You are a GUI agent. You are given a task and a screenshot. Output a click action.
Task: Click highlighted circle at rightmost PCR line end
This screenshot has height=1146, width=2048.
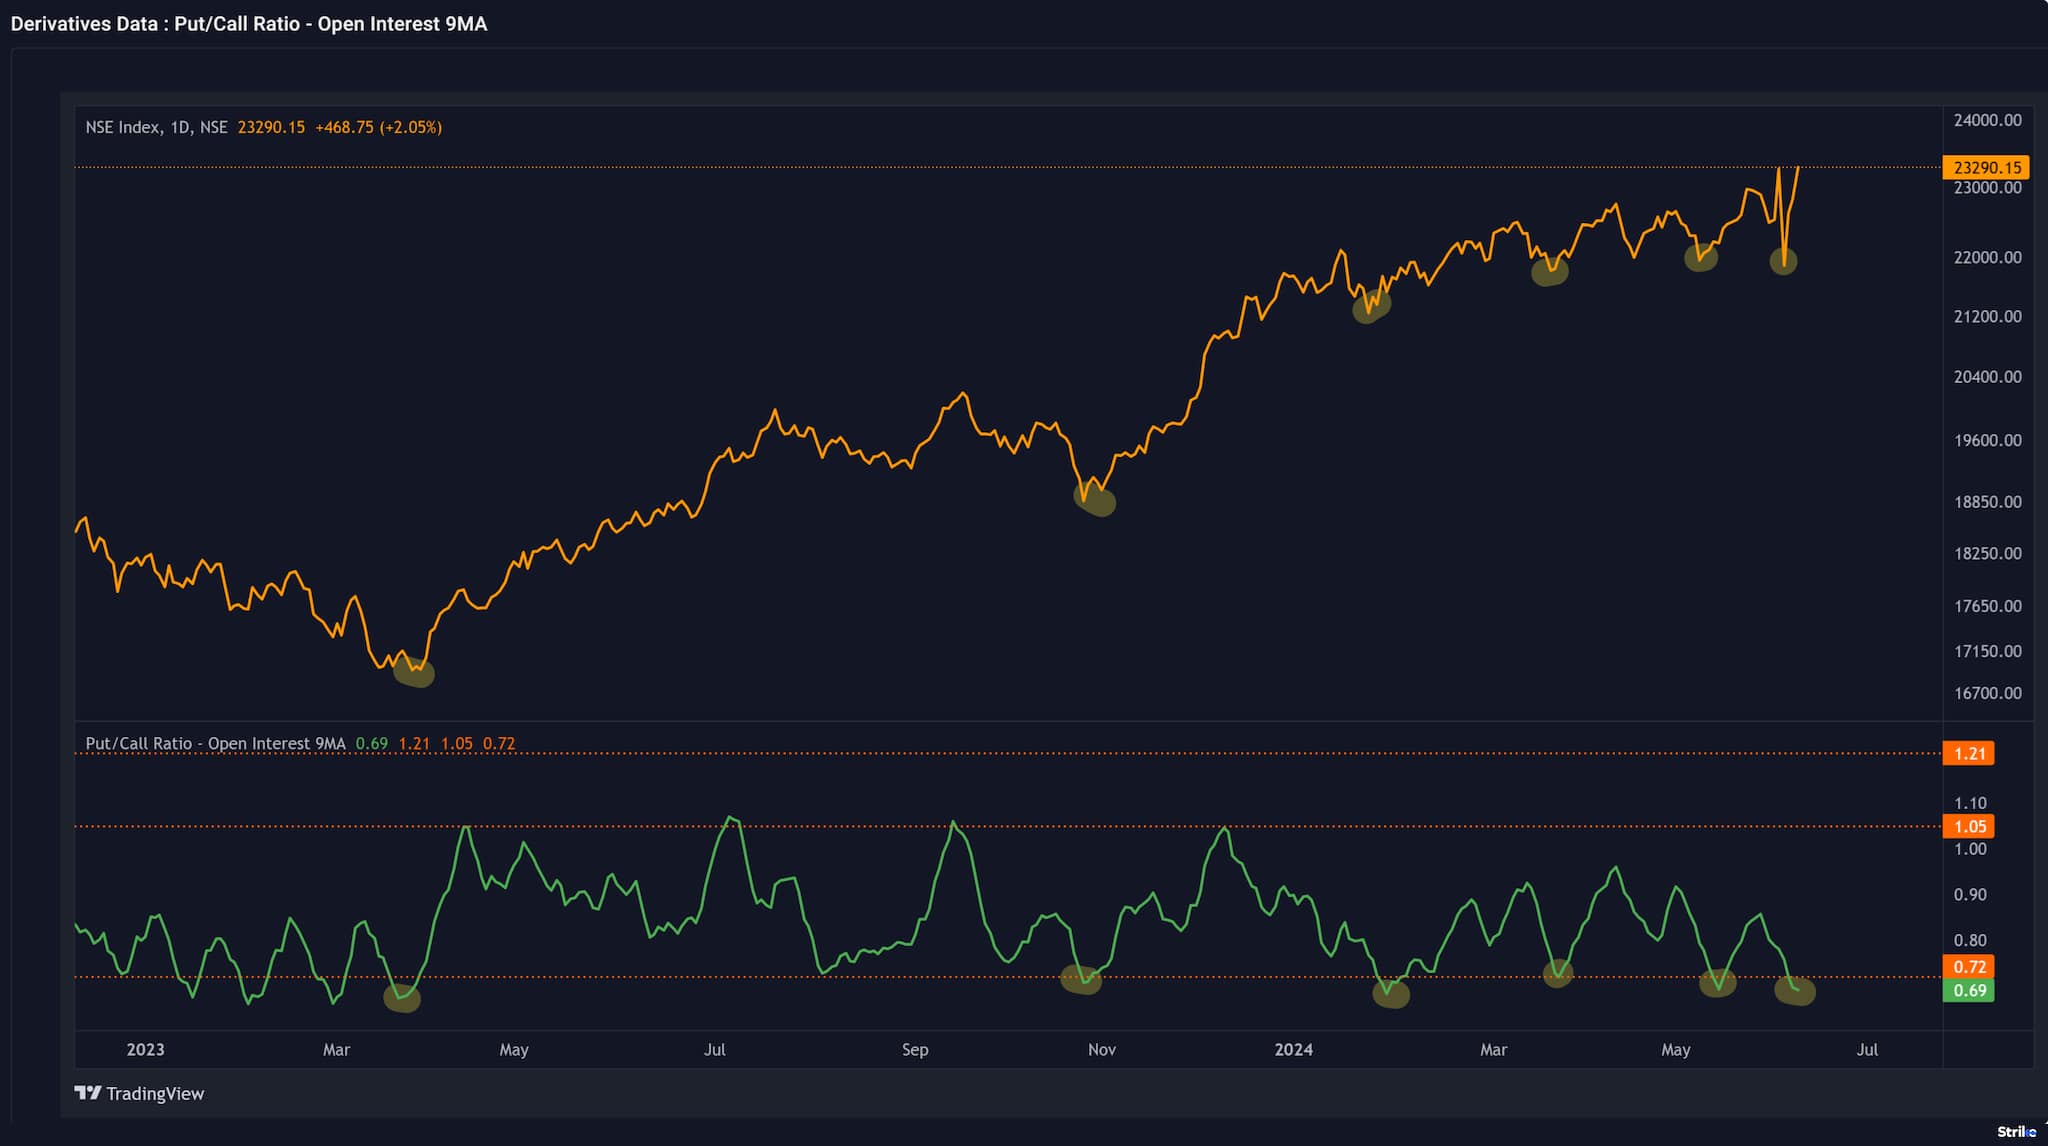tap(1795, 990)
